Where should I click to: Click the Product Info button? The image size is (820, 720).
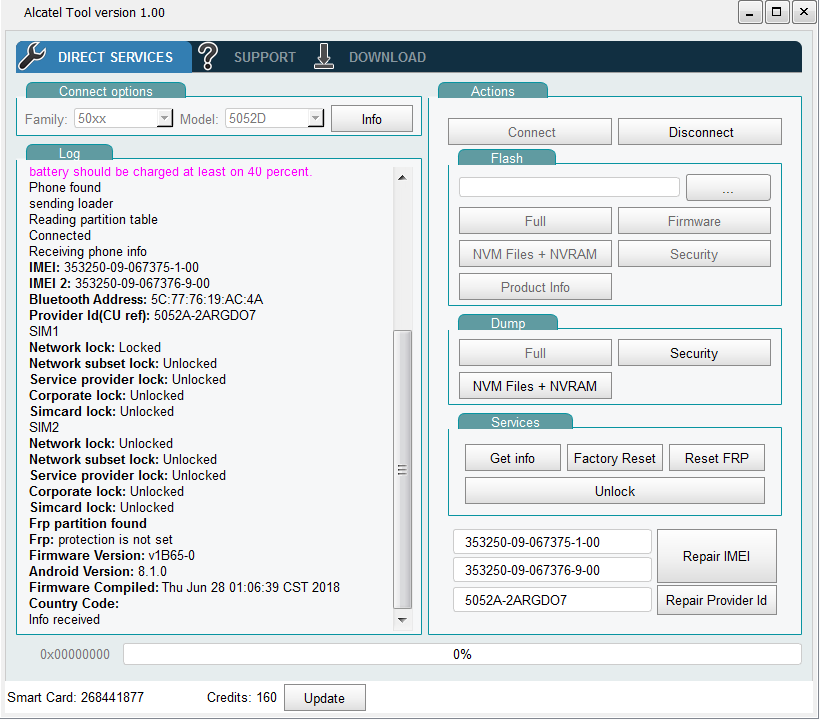pyautogui.click(x=535, y=287)
